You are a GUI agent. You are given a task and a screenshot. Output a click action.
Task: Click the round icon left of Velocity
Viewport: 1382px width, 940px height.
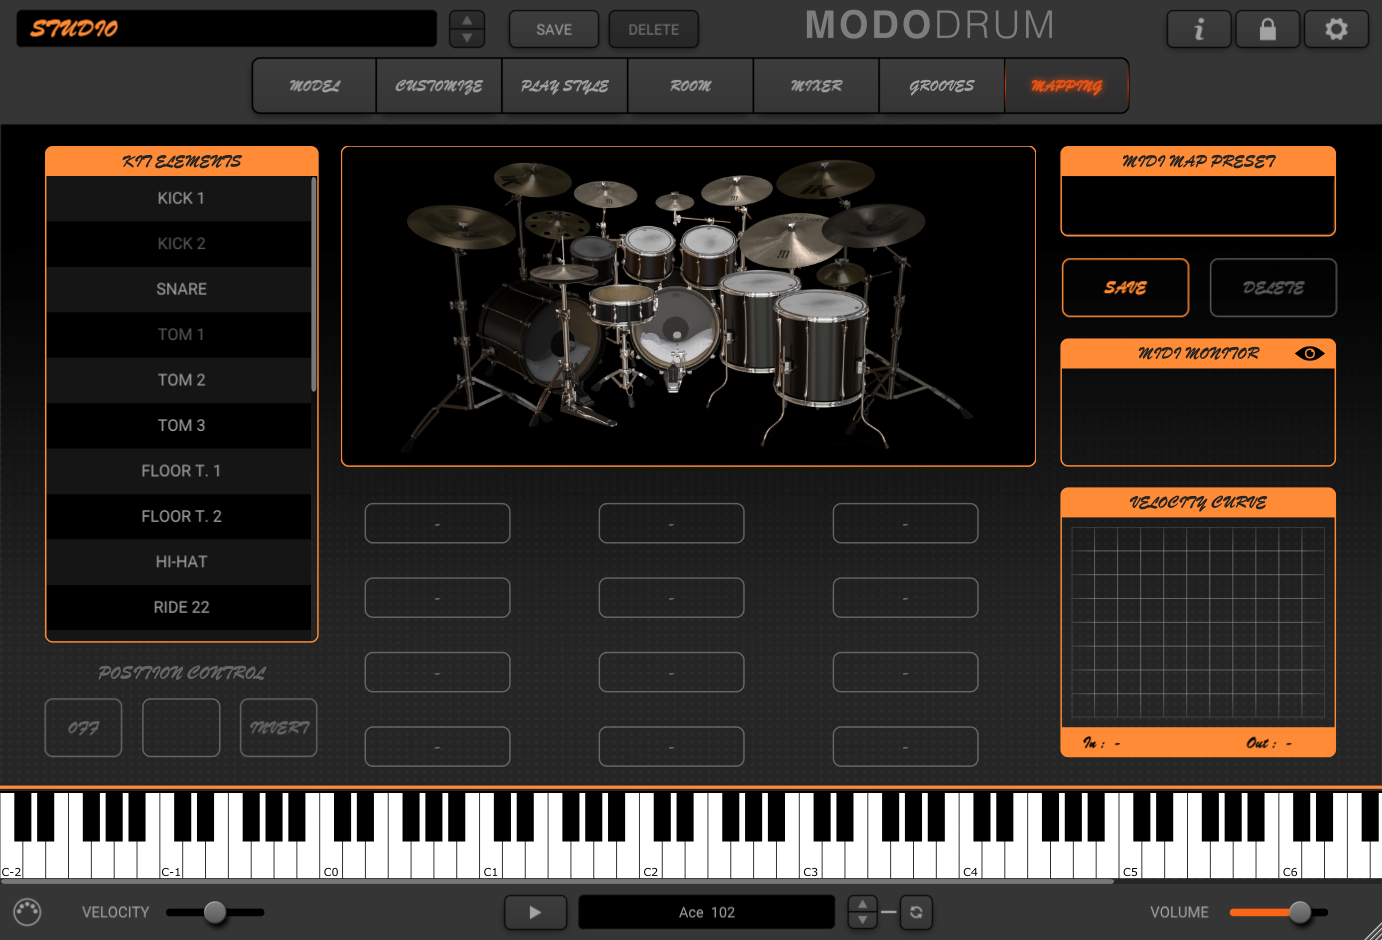pos(28,912)
